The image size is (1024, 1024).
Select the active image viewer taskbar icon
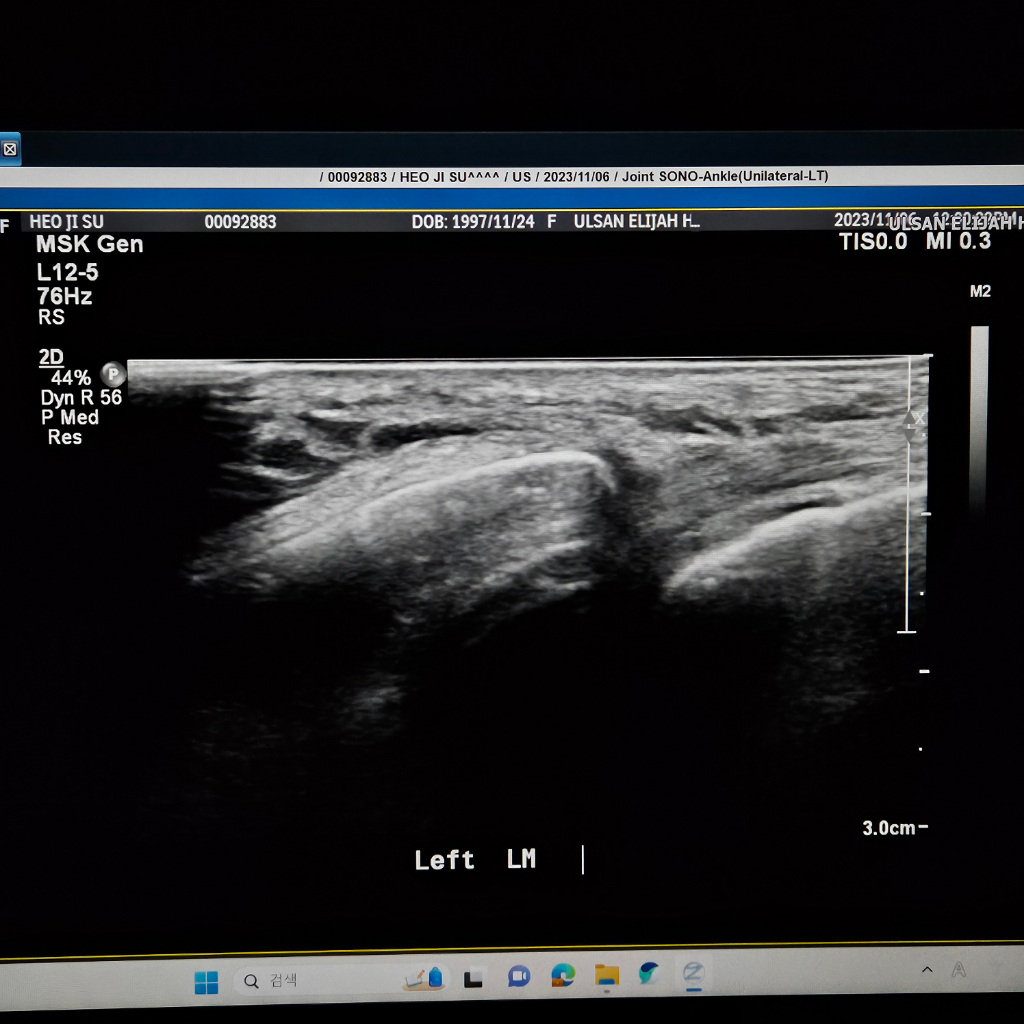click(x=692, y=972)
